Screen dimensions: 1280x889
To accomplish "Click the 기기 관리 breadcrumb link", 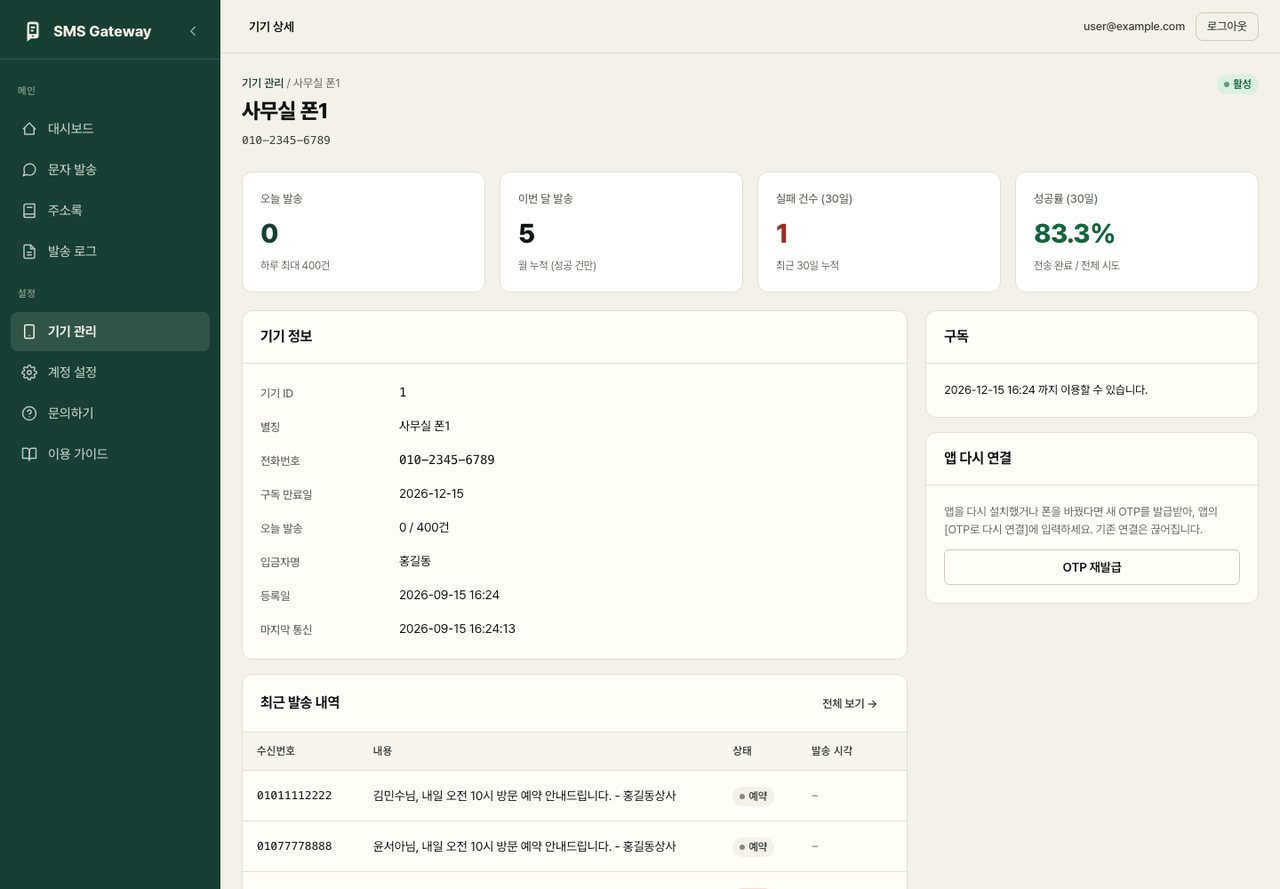I will tap(263, 83).
